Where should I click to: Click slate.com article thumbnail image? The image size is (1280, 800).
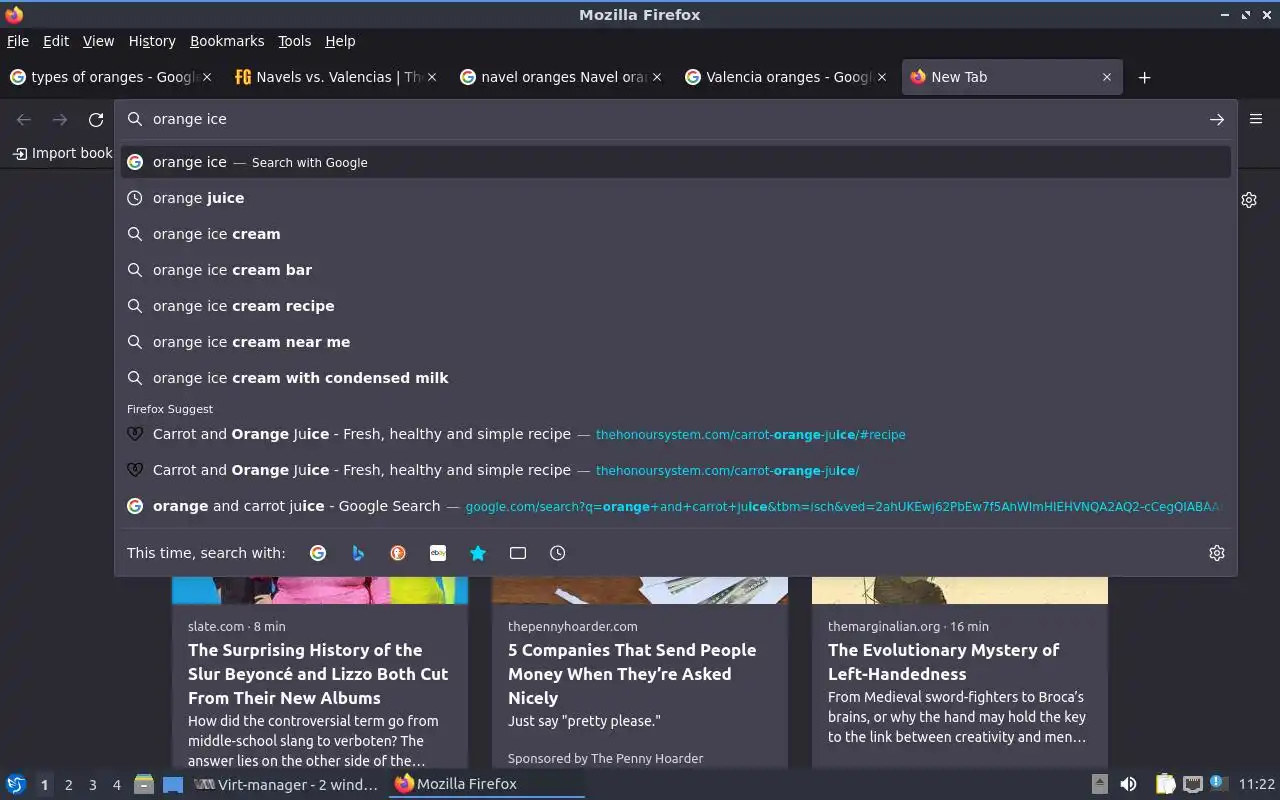click(x=320, y=590)
